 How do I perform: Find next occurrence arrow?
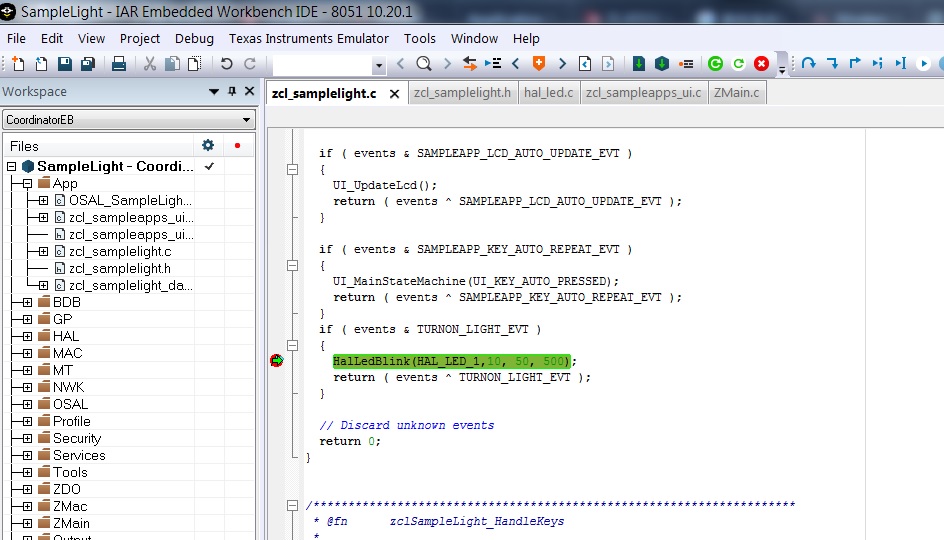(x=447, y=63)
